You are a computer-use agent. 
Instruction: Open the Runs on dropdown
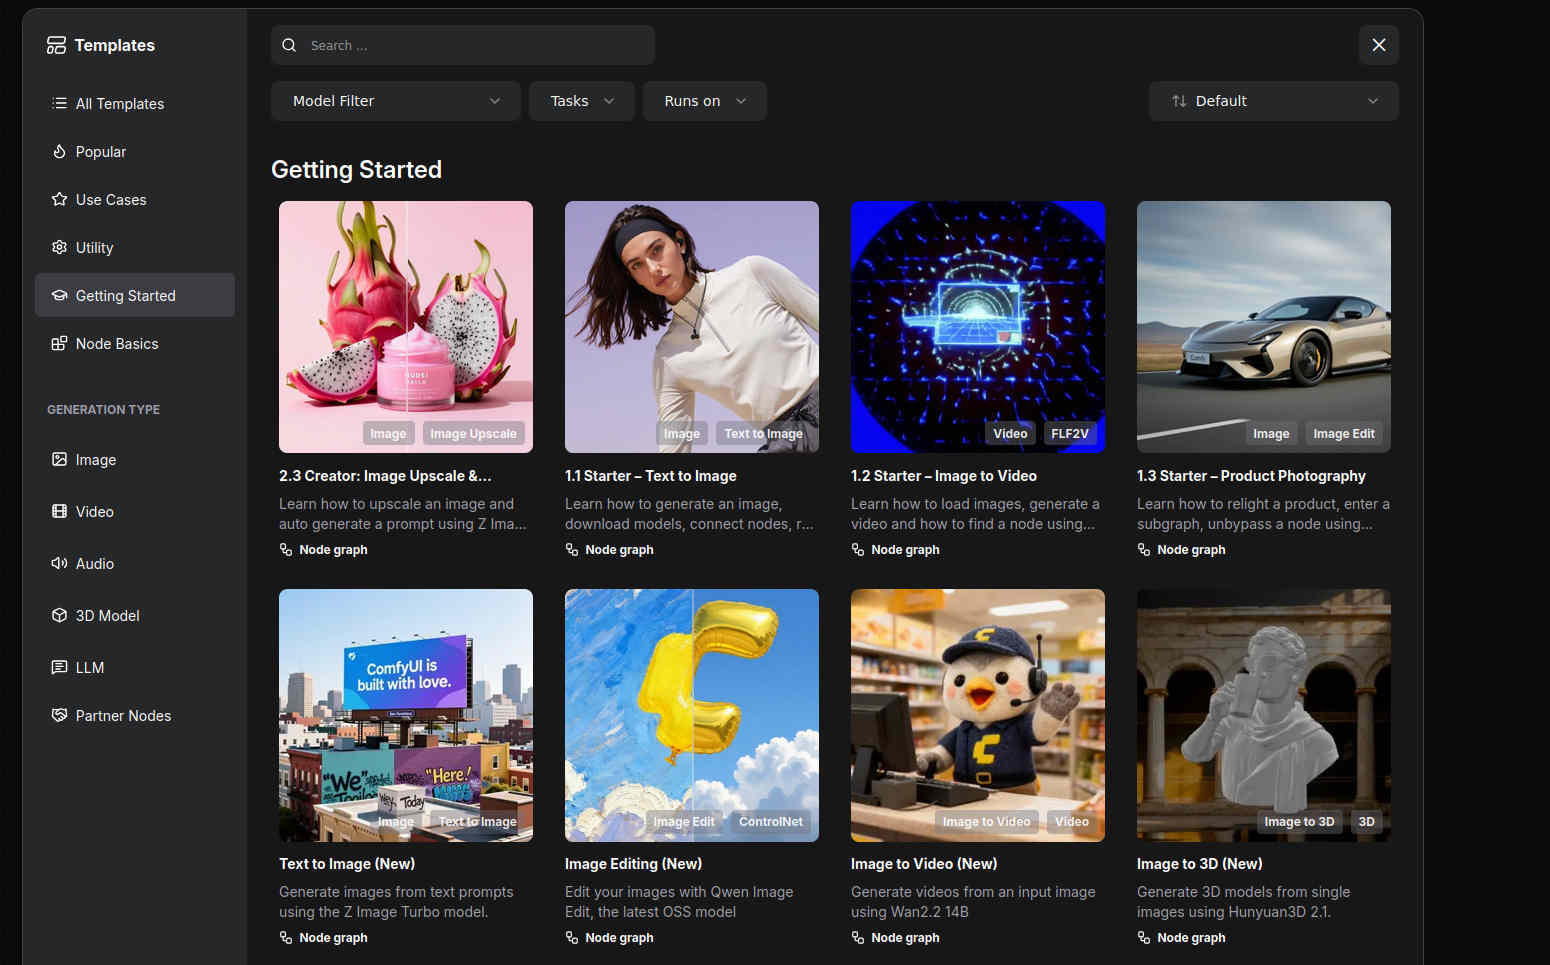pos(704,101)
